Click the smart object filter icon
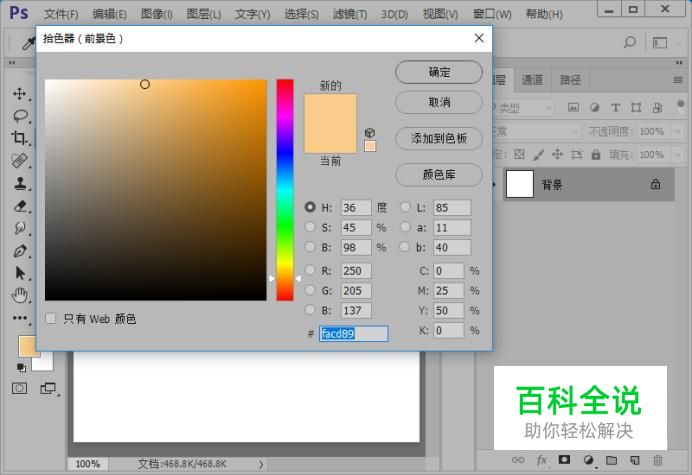The width and height of the screenshot is (692, 475). click(x=657, y=107)
